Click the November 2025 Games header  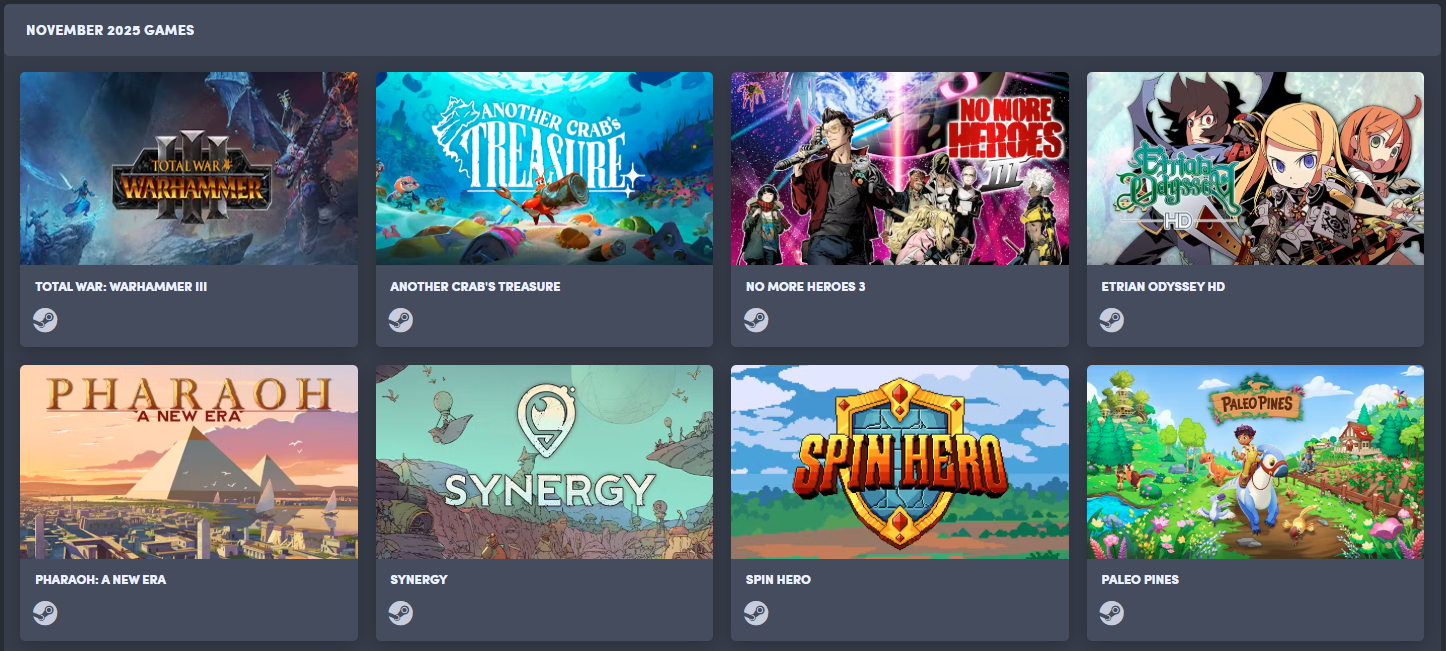pos(110,30)
